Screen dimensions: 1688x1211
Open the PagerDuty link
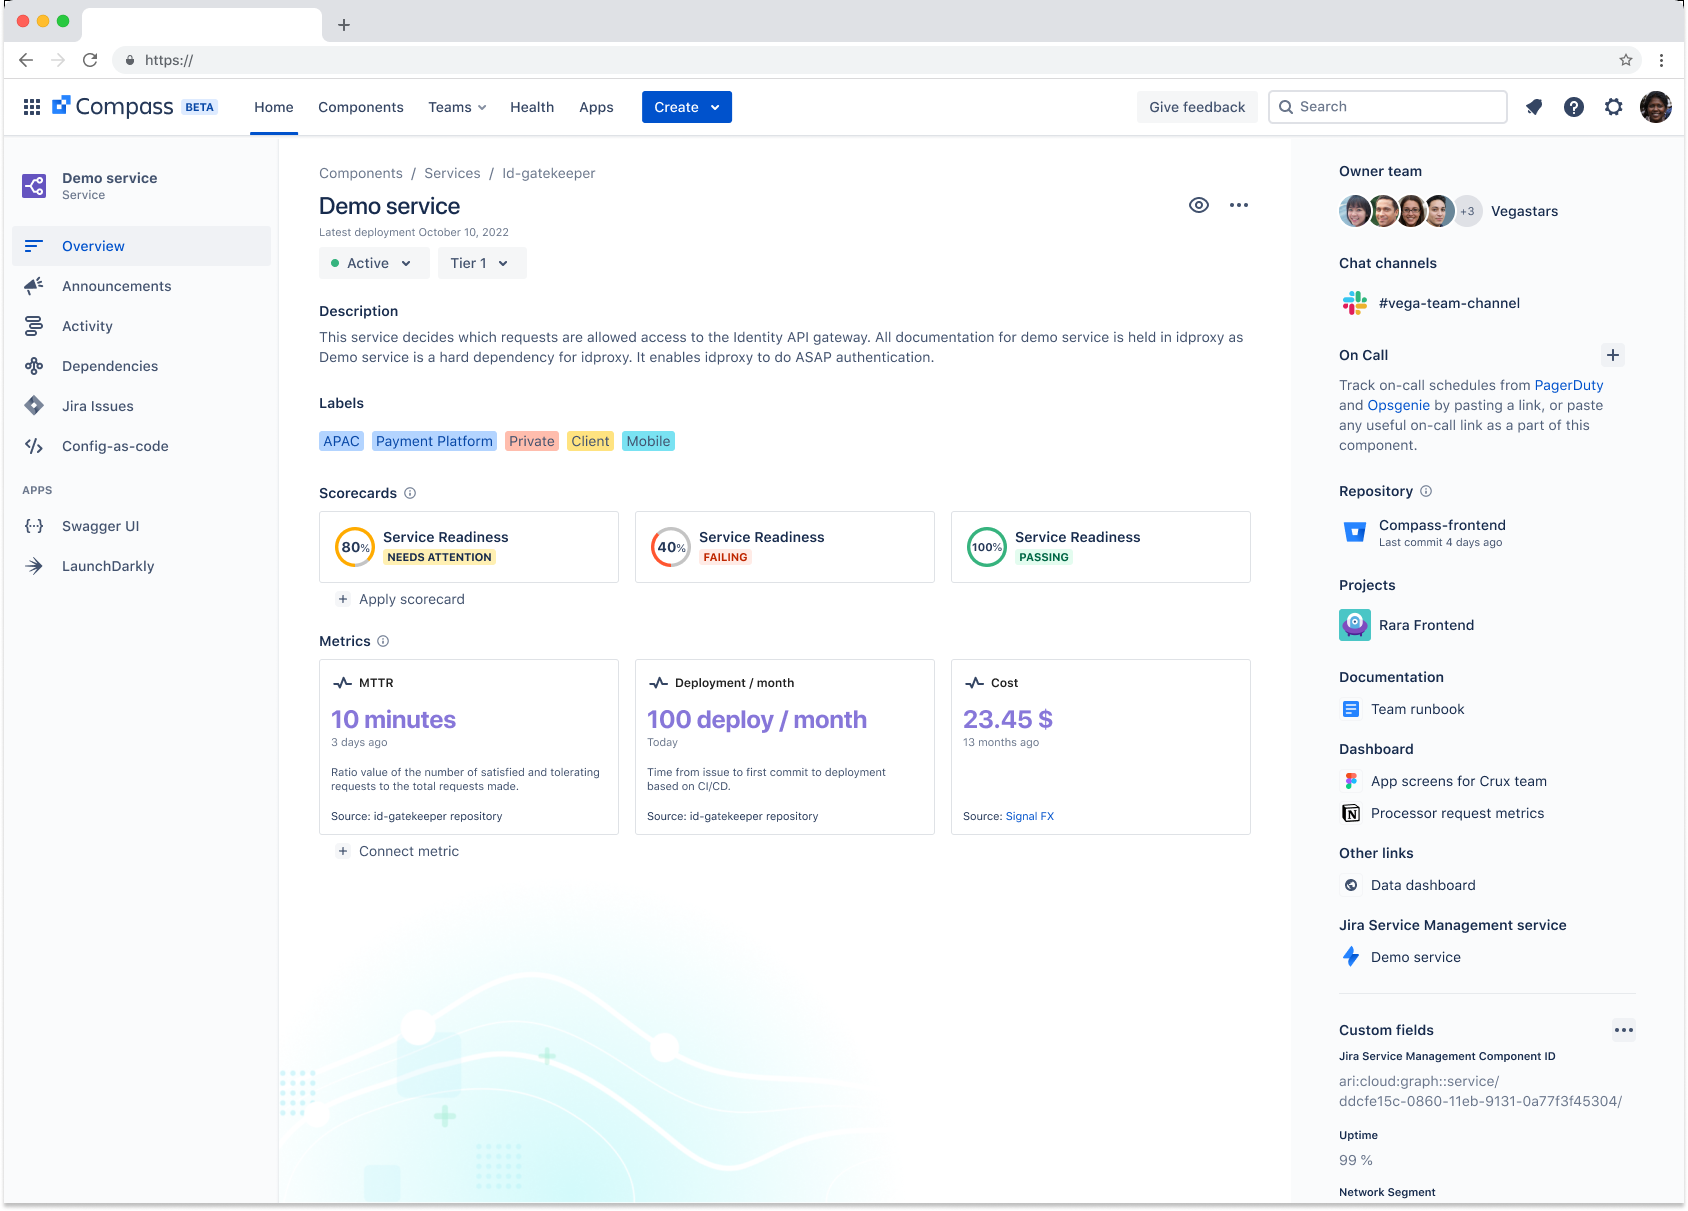(x=1568, y=385)
